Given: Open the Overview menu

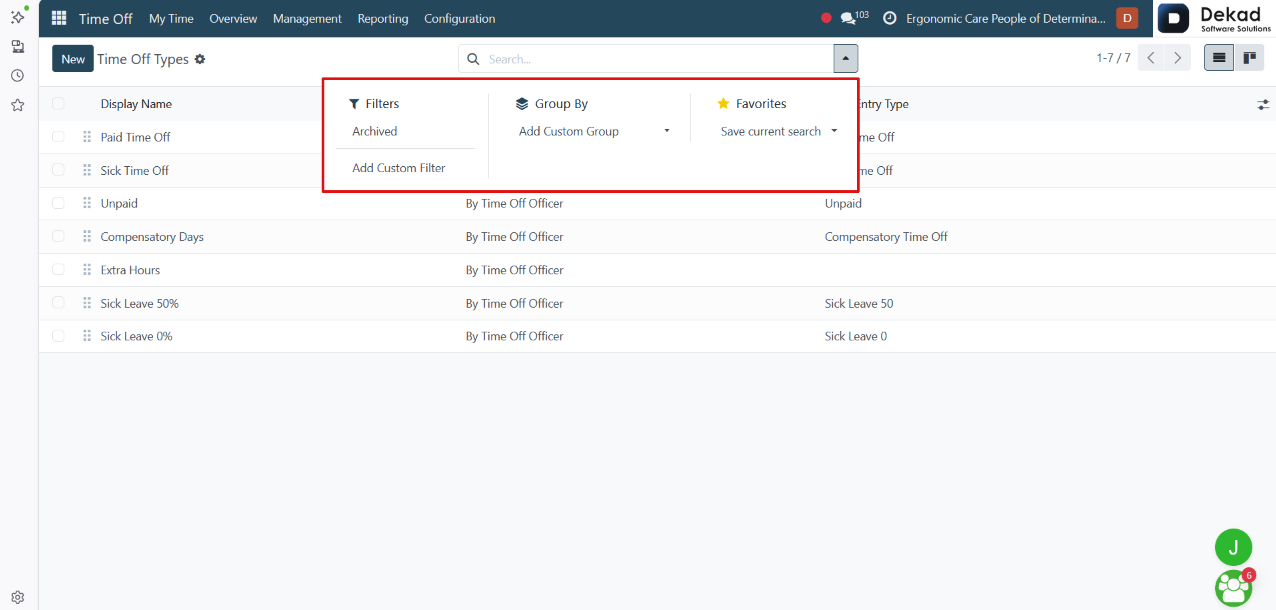Looking at the screenshot, I should pos(233,18).
